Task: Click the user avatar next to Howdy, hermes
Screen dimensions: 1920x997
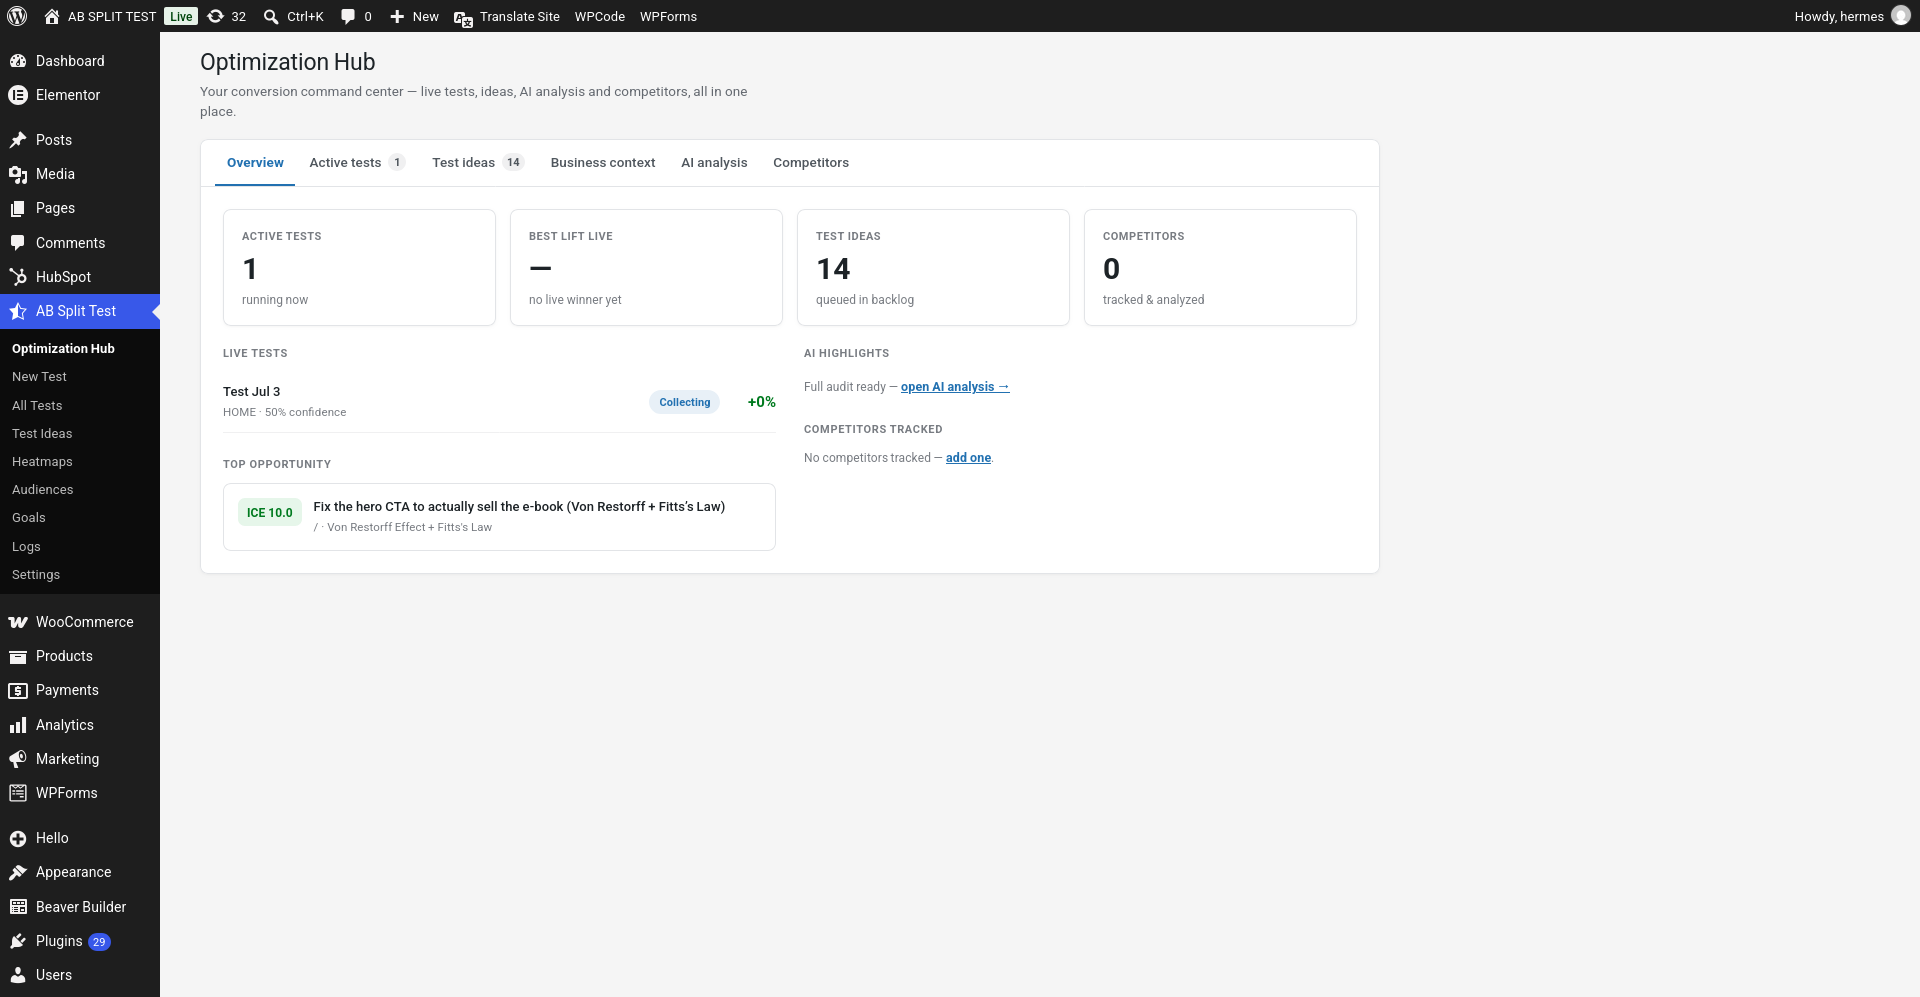Action: (1901, 16)
